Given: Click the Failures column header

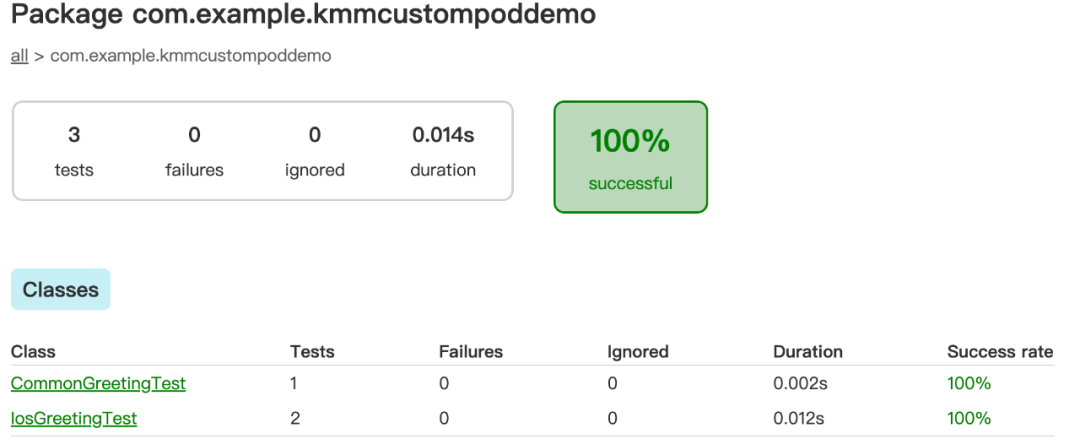Looking at the screenshot, I should (x=471, y=351).
